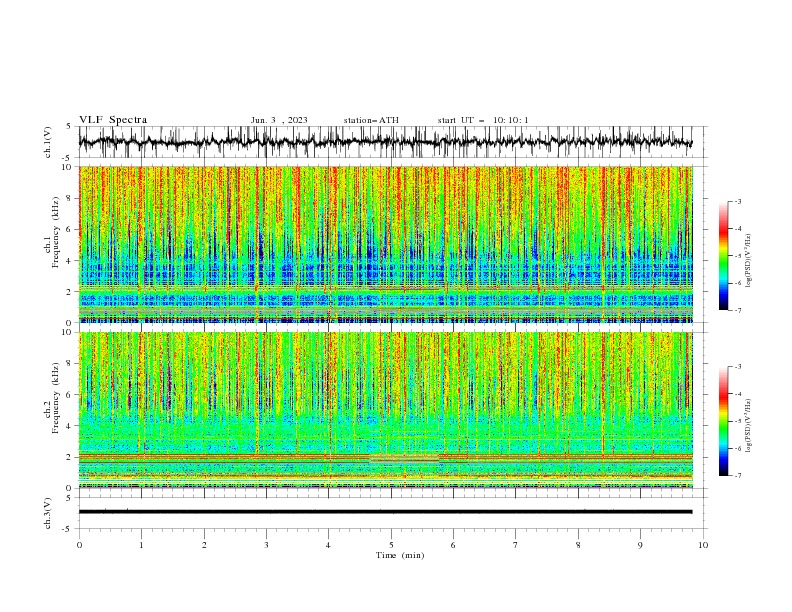Click the "ch.3(V)" axis label
Viewport: 792px width, 612px height.
point(48,513)
